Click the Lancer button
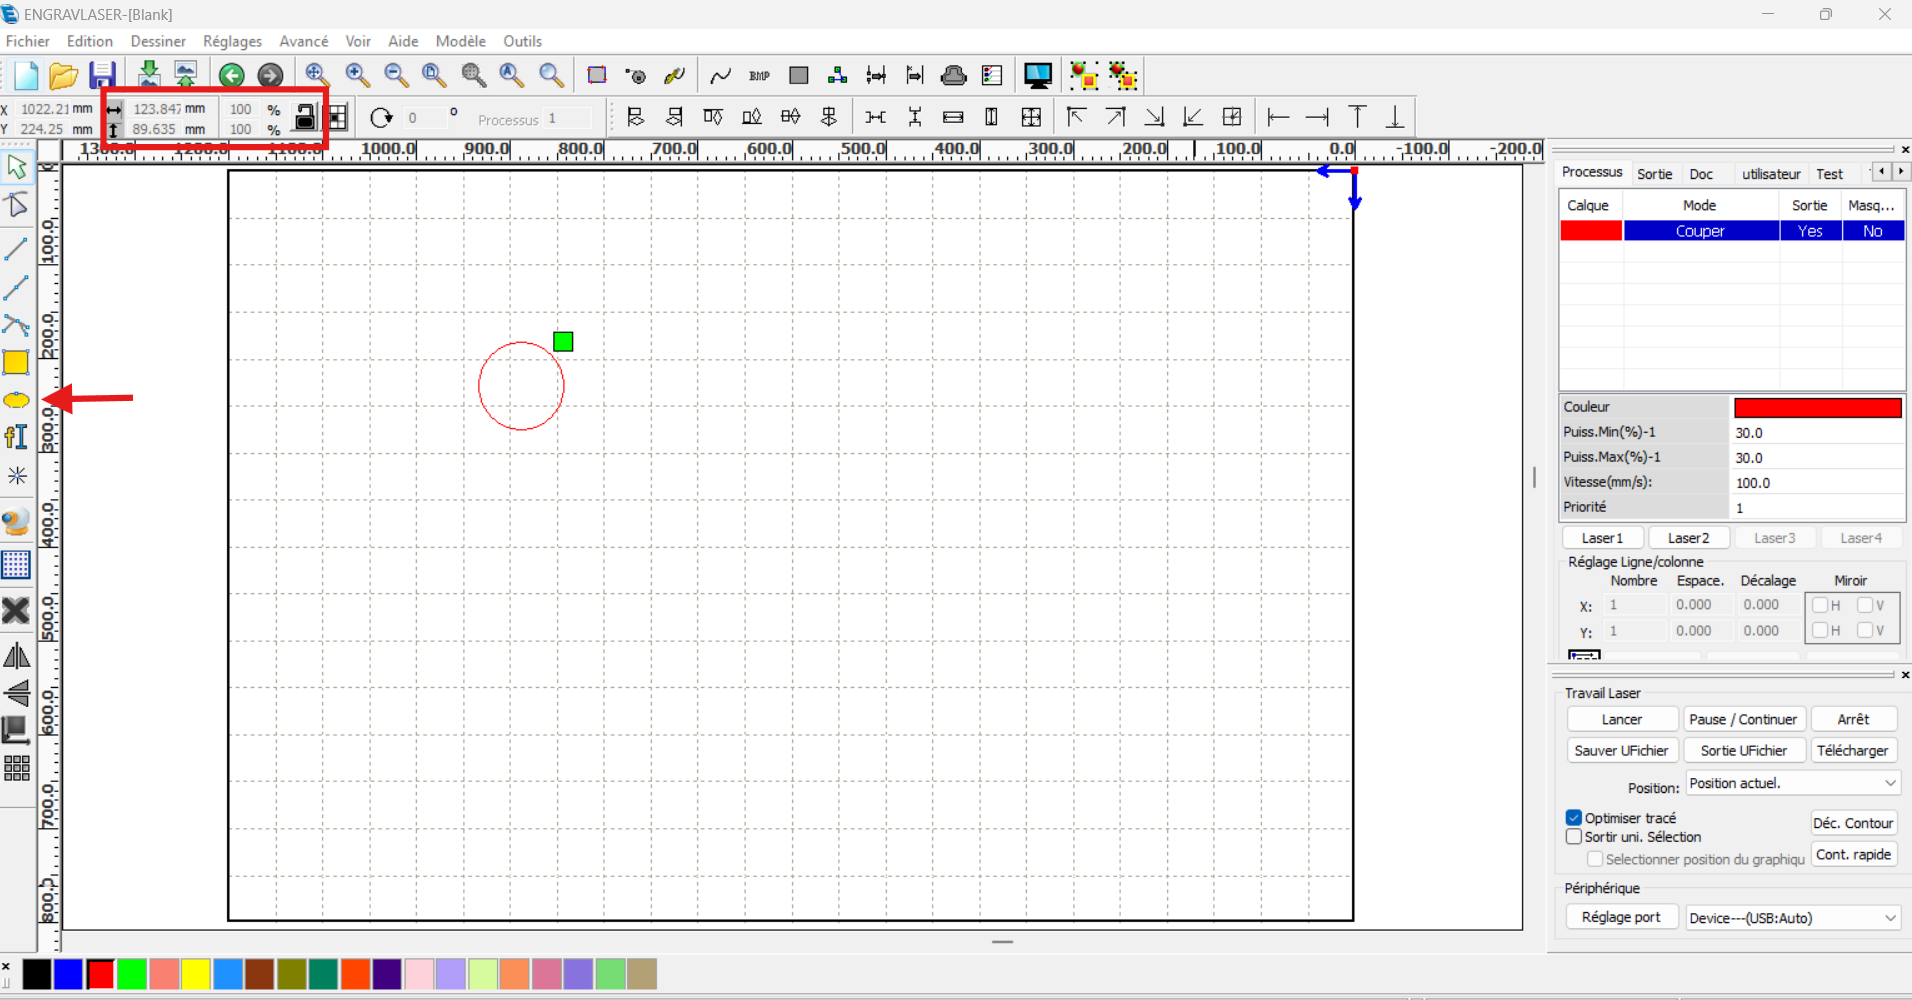 click(1621, 719)
